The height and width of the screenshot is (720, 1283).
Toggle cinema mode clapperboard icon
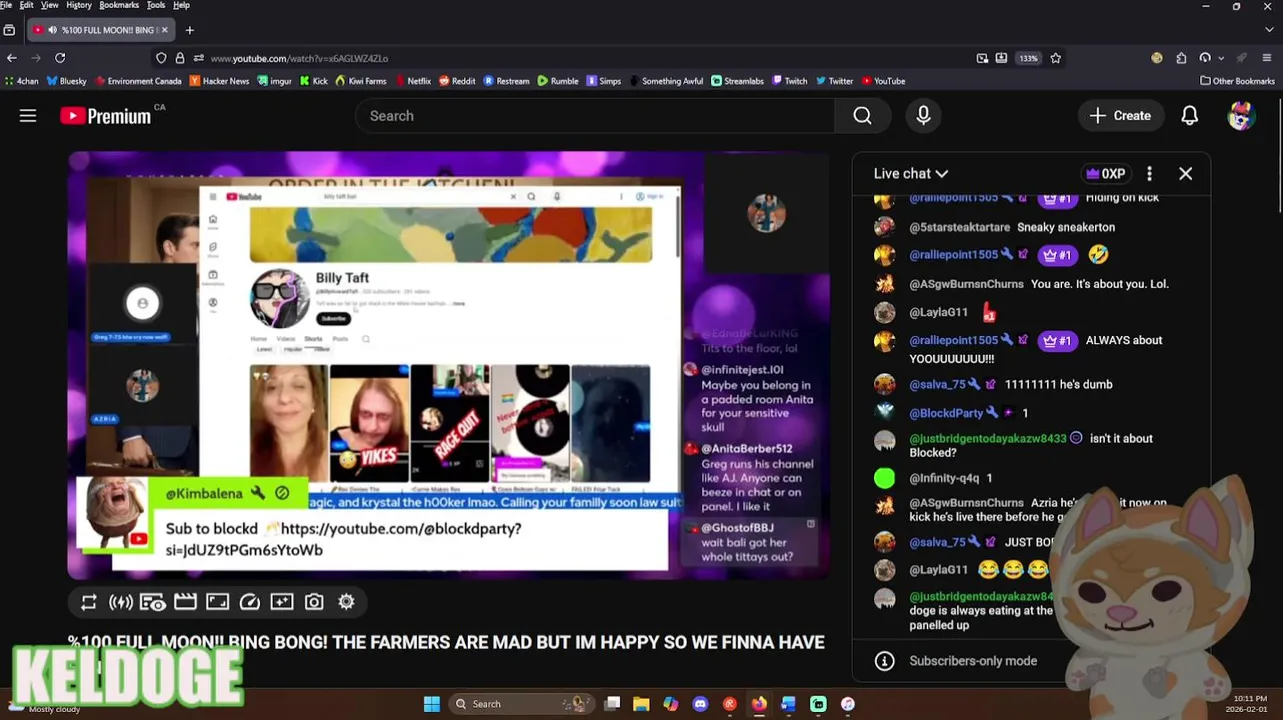point(185,602)
